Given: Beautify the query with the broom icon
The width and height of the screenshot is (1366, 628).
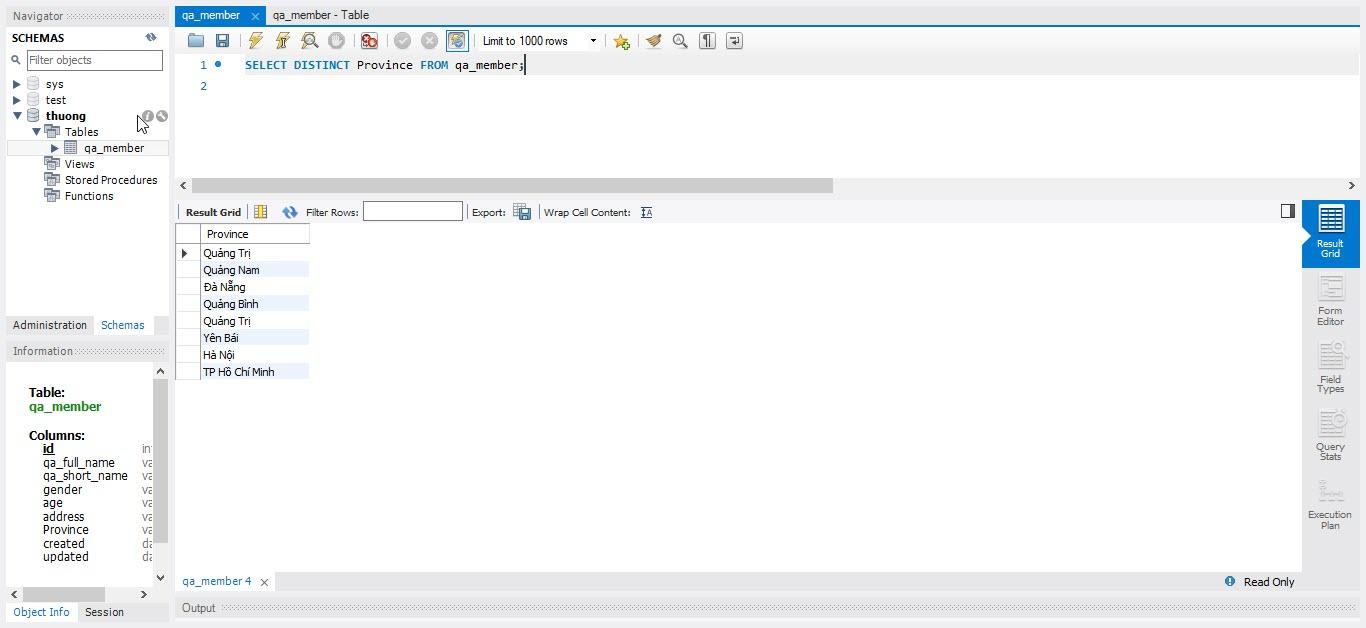Looking at the screenshot, I should (653, 41).
